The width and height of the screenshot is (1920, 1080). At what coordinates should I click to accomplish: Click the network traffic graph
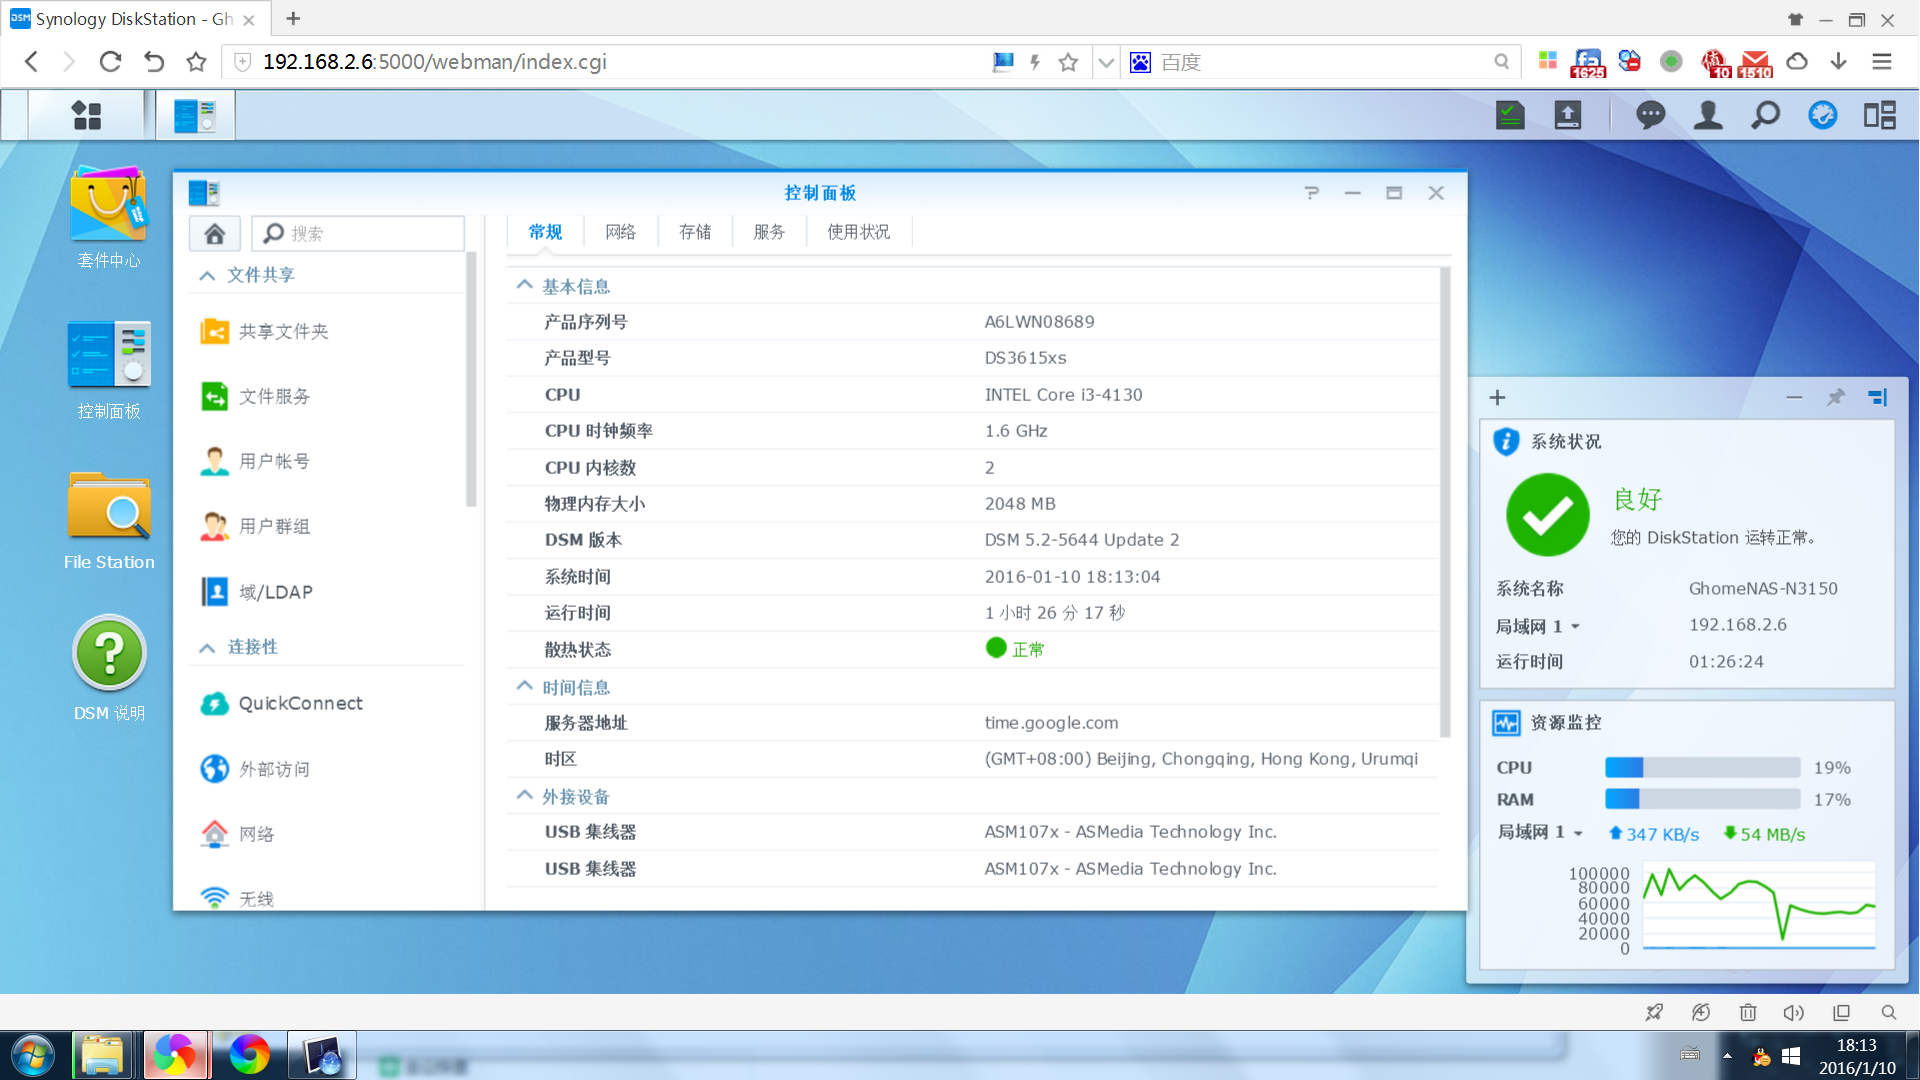point(1758,905)
